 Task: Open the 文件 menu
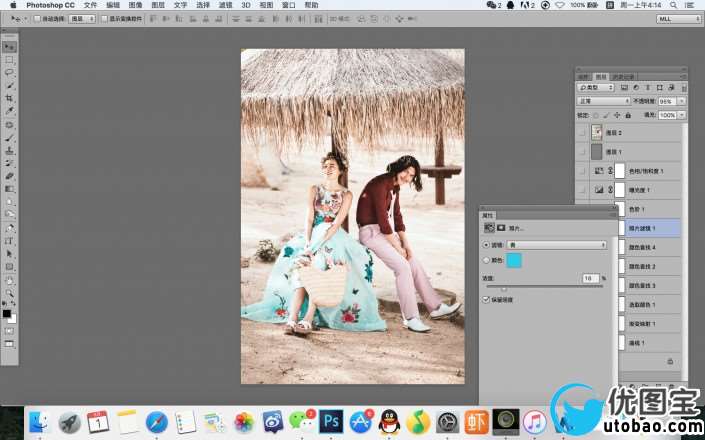click(x=90, y=5)
